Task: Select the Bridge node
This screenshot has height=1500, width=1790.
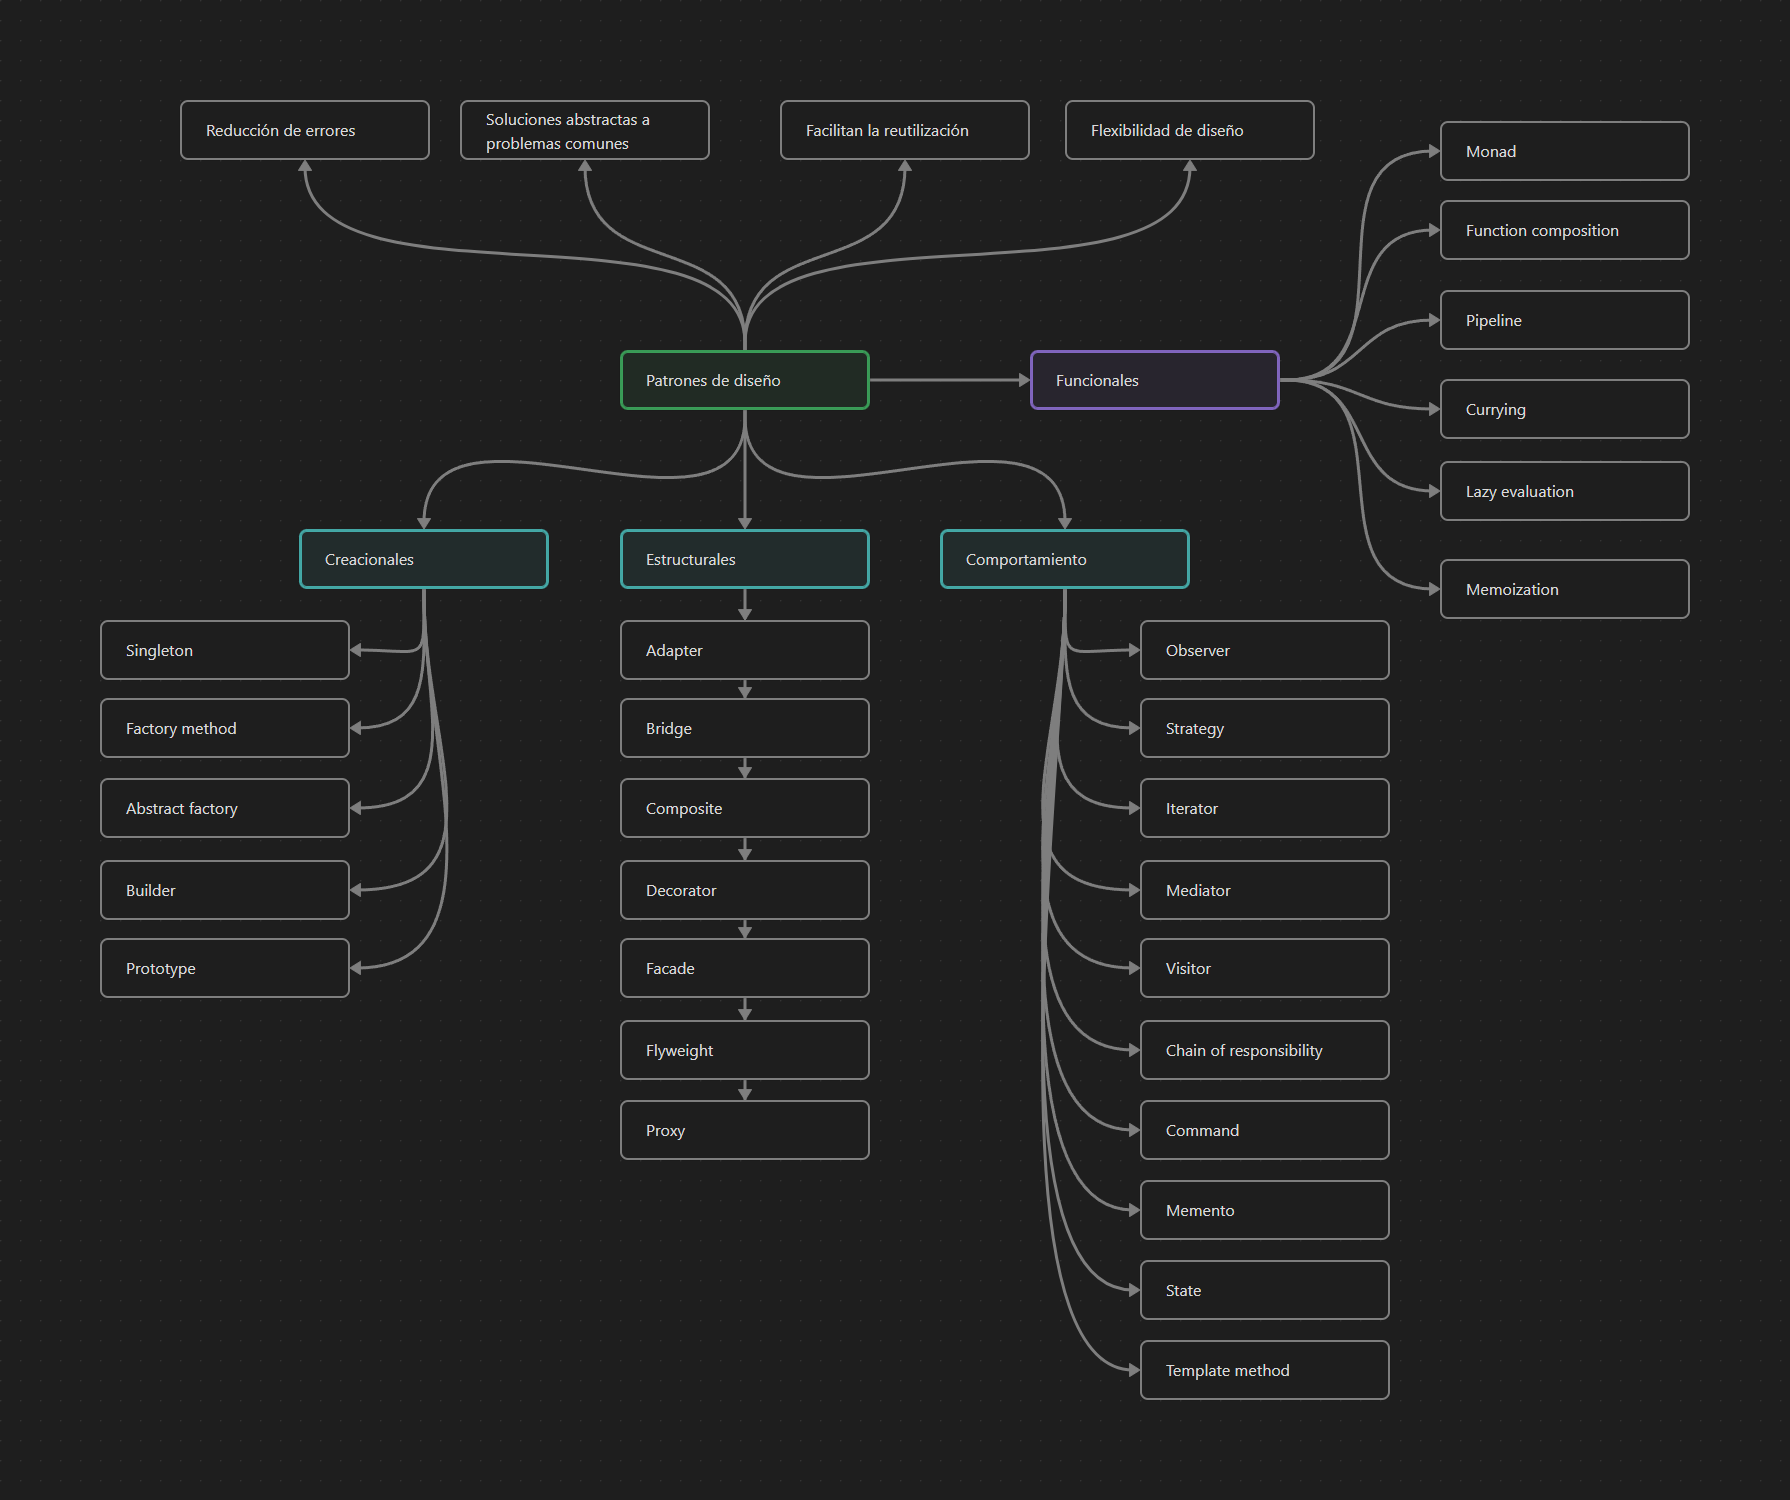Action: 745,728
